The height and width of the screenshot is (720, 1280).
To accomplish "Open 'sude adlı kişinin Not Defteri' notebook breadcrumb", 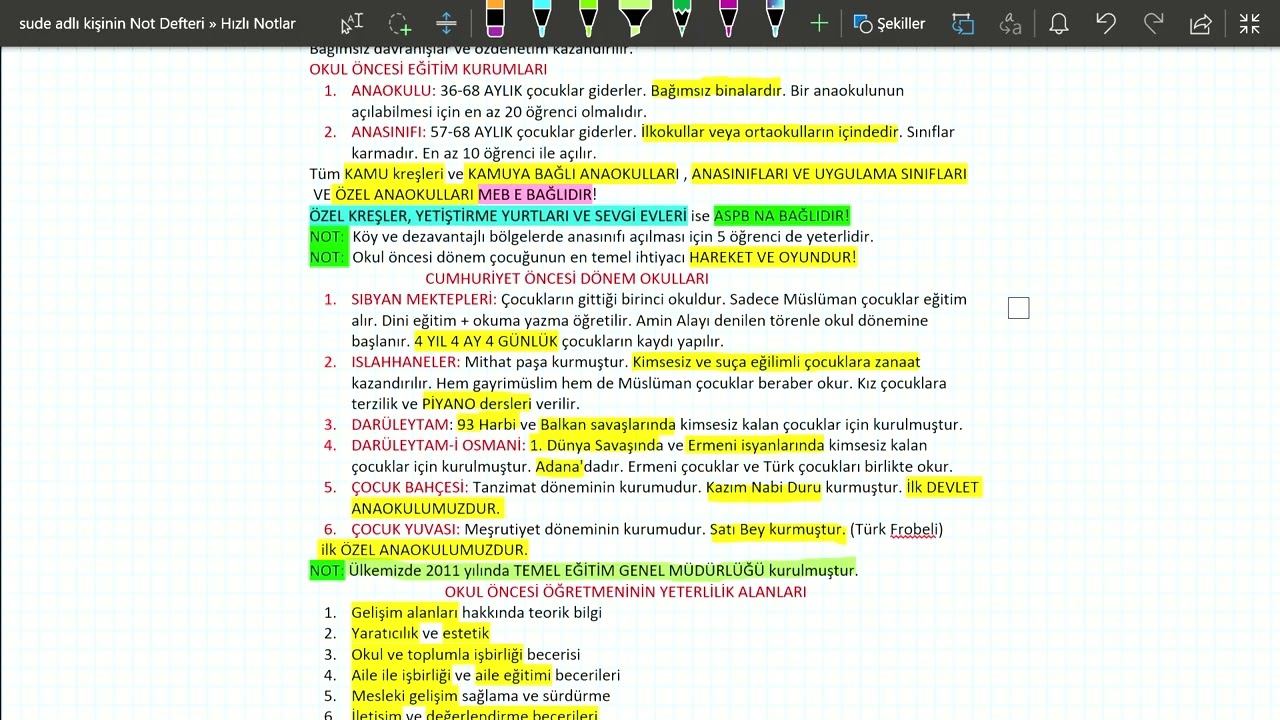I will pos(112,23).
